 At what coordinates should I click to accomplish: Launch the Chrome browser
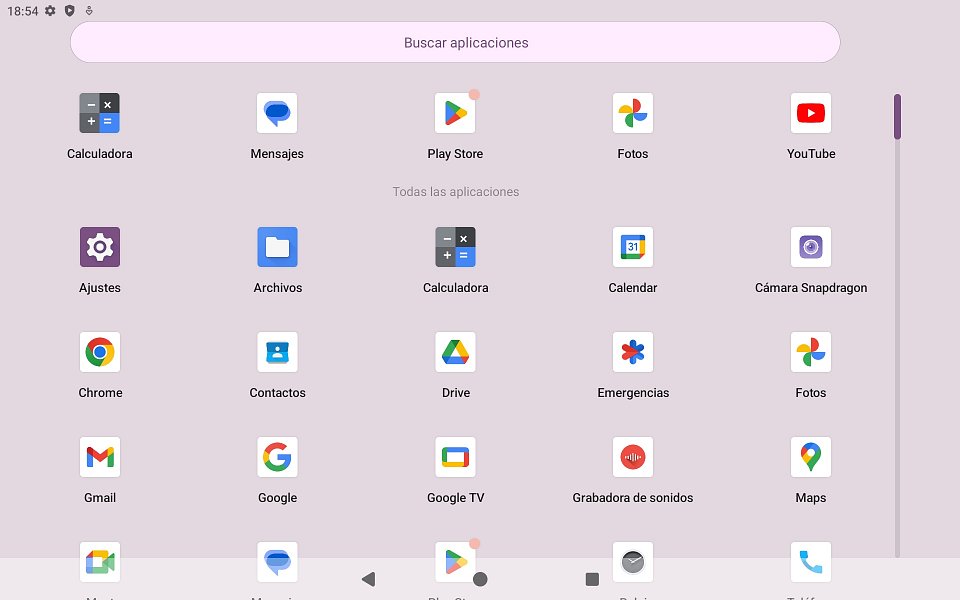tap(100, 352)
